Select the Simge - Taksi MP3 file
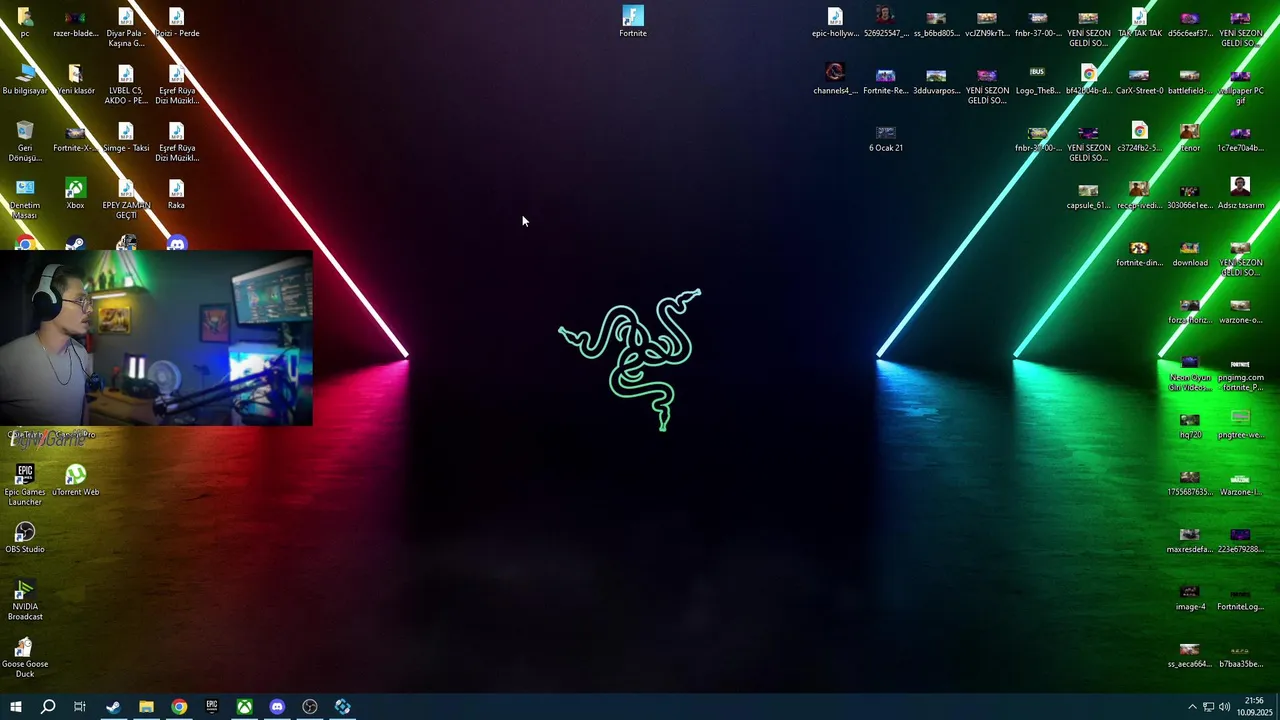Screen dimensions: 1280x720 tap(126, 137)
